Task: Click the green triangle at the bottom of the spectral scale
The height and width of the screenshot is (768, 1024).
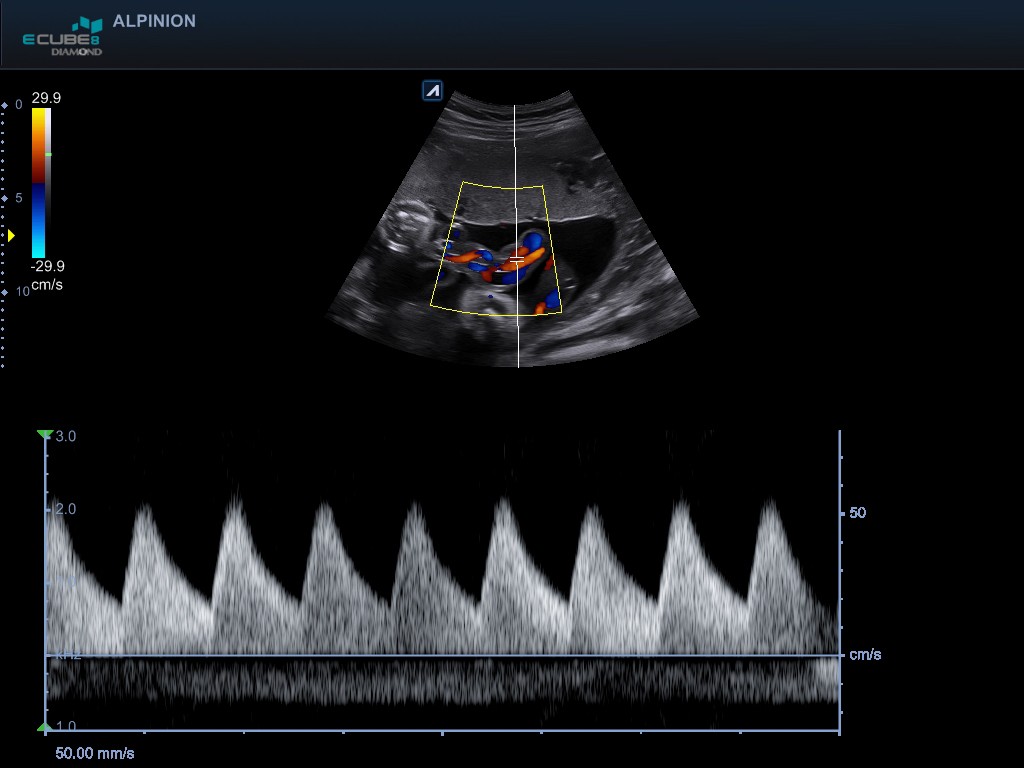Action: (x=44, y=727)
